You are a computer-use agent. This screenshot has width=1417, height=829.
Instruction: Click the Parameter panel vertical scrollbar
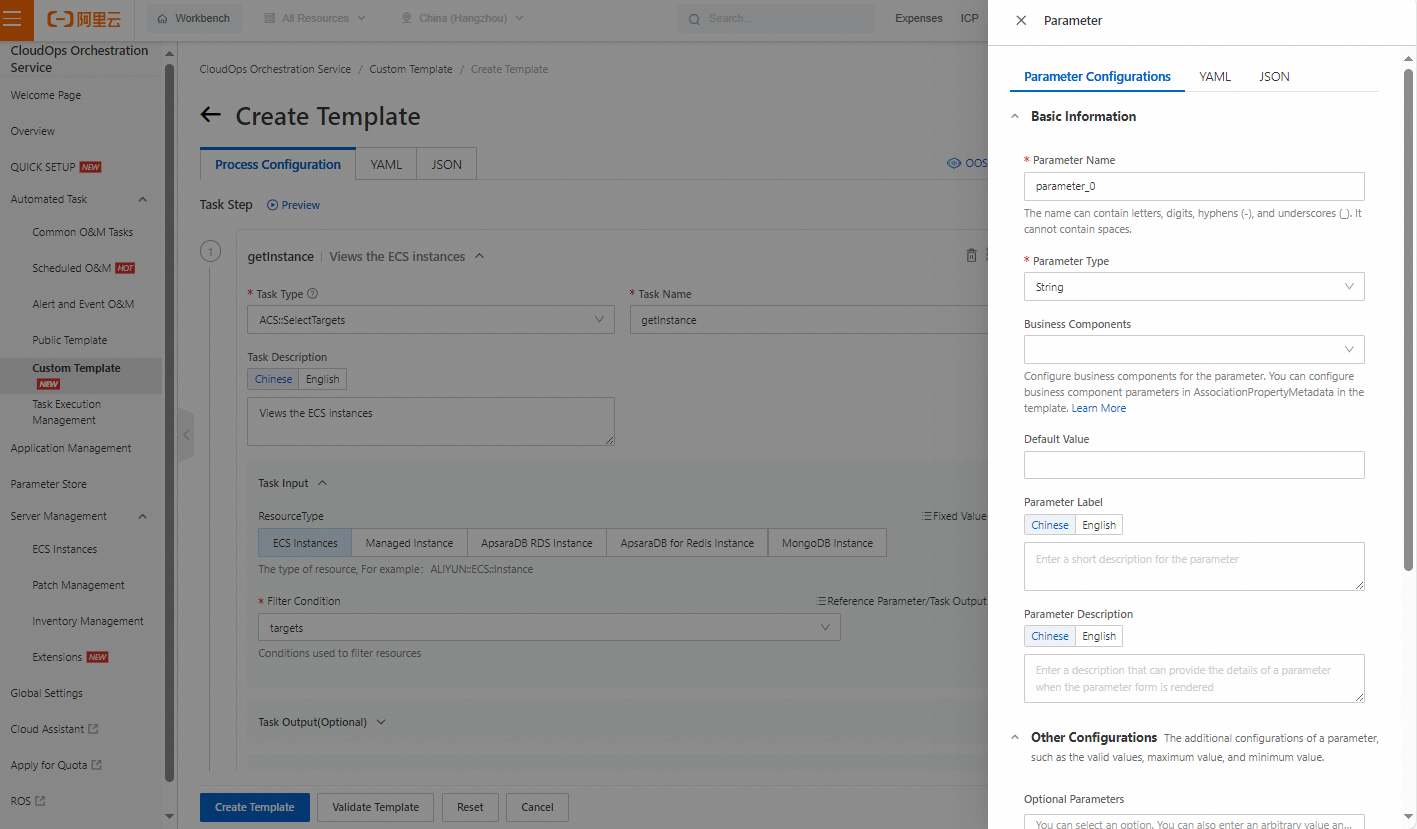click(x=1409, y=320)
